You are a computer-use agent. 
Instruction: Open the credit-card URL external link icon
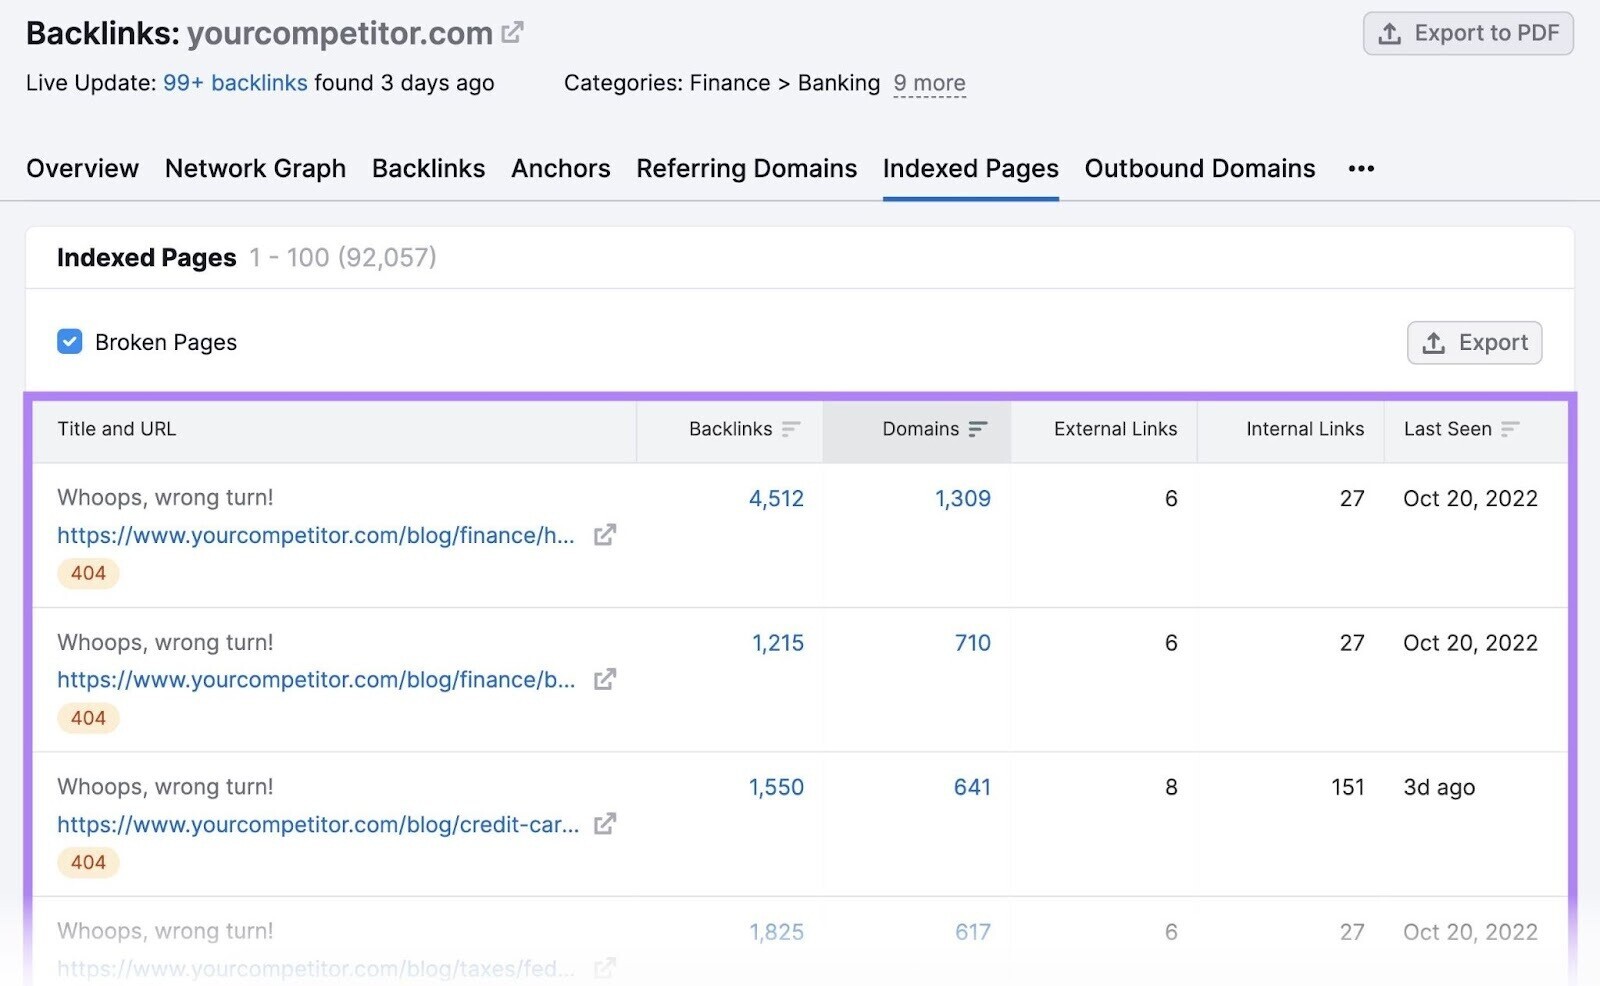604,825
